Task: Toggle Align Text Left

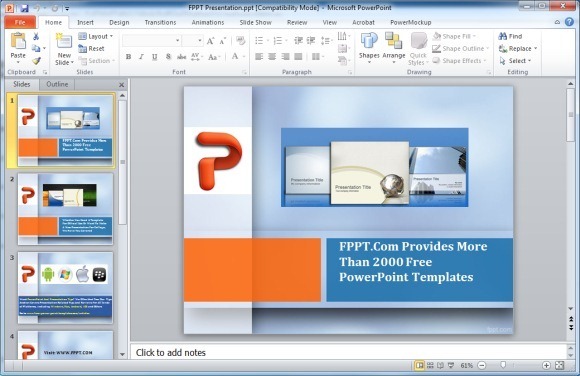Action: tap(259, 57)
